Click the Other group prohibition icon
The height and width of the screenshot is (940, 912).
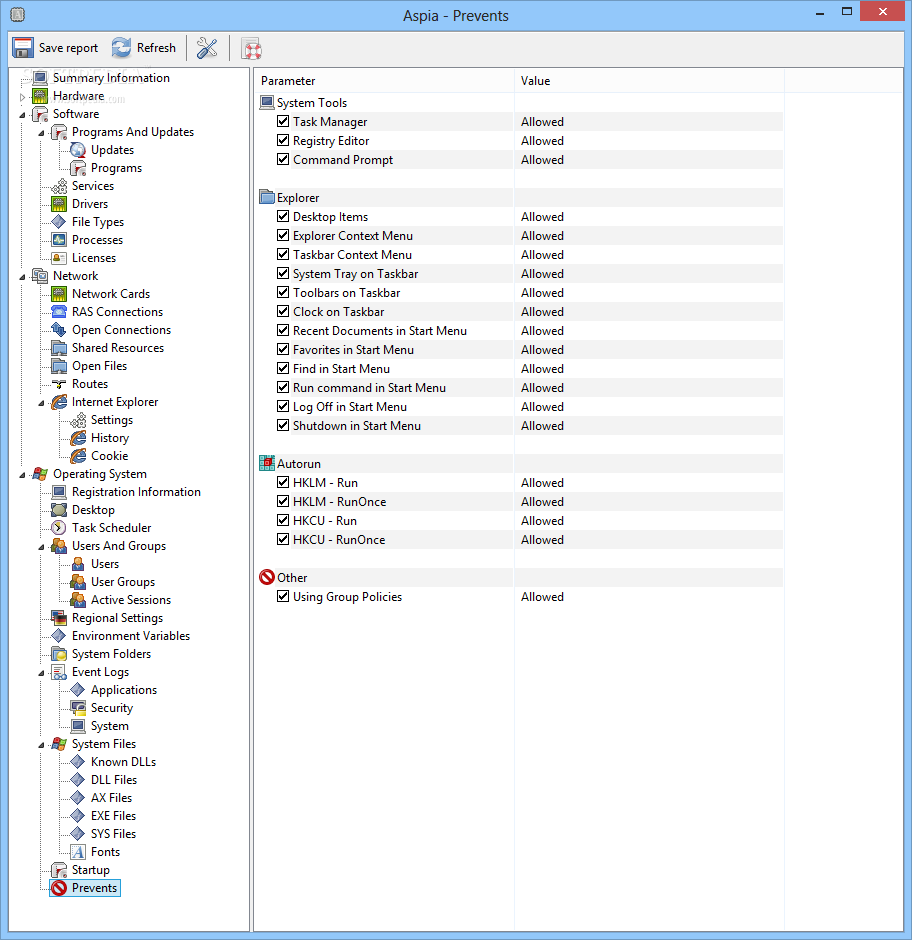267,577
